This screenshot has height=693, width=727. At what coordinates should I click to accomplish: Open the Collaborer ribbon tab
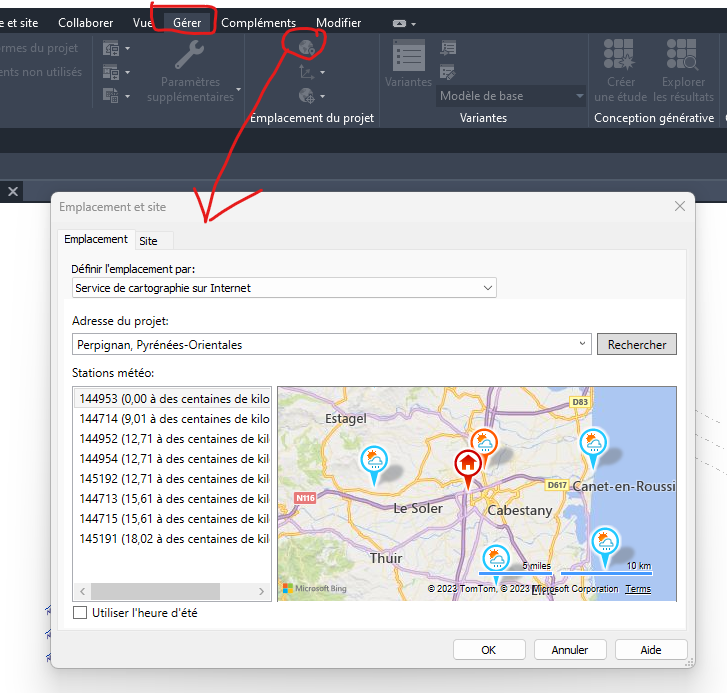coord(85,23)
